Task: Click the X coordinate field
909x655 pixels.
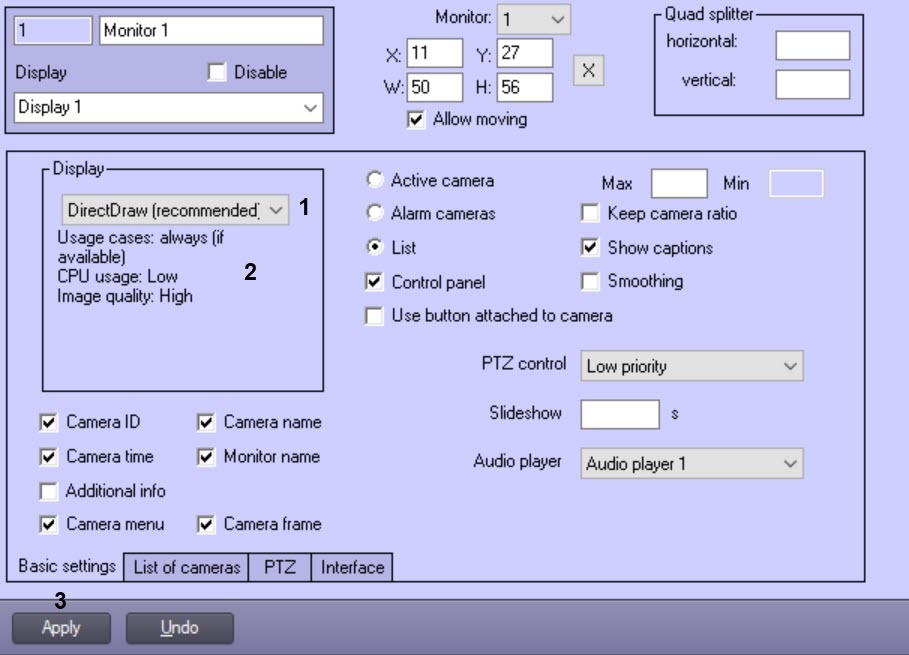Action: [x=435, y=53]
